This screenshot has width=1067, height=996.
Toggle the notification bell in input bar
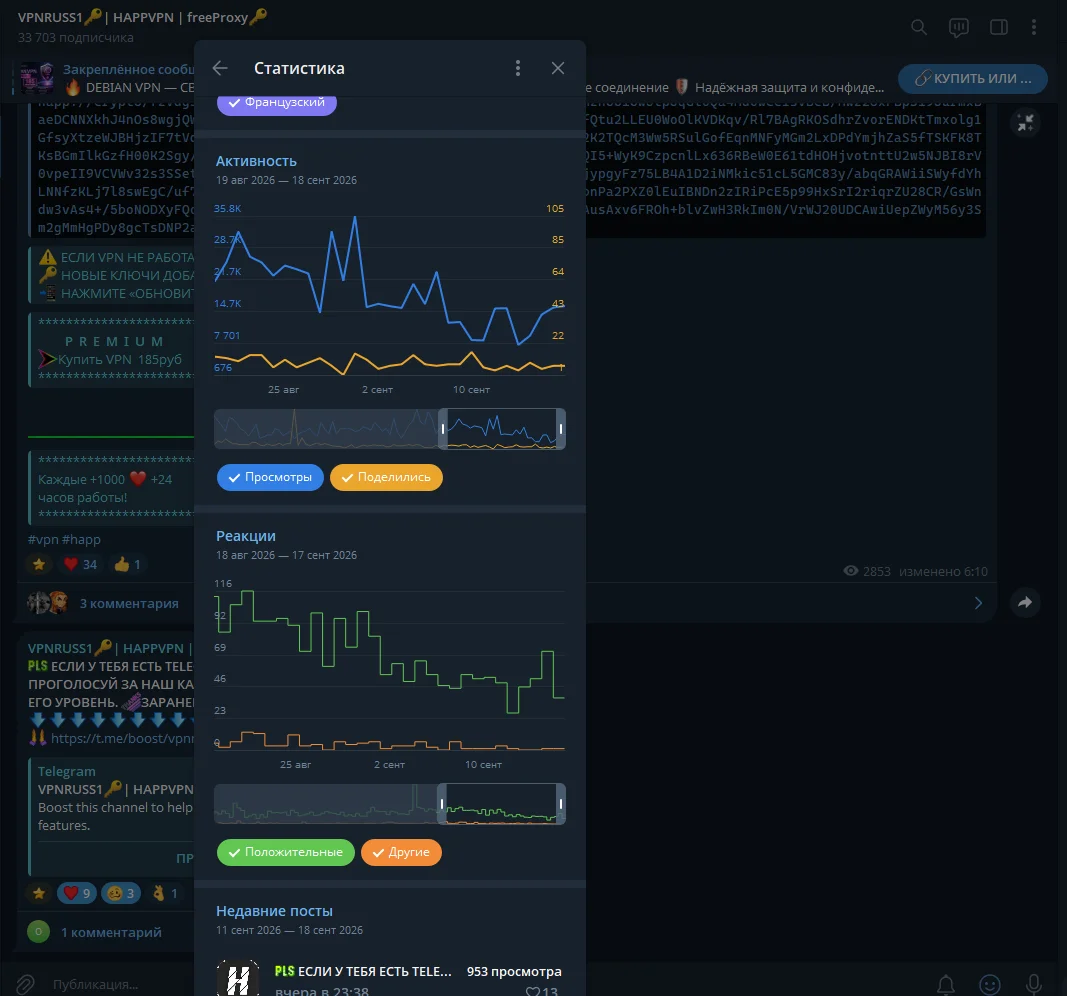click(946, 984)
